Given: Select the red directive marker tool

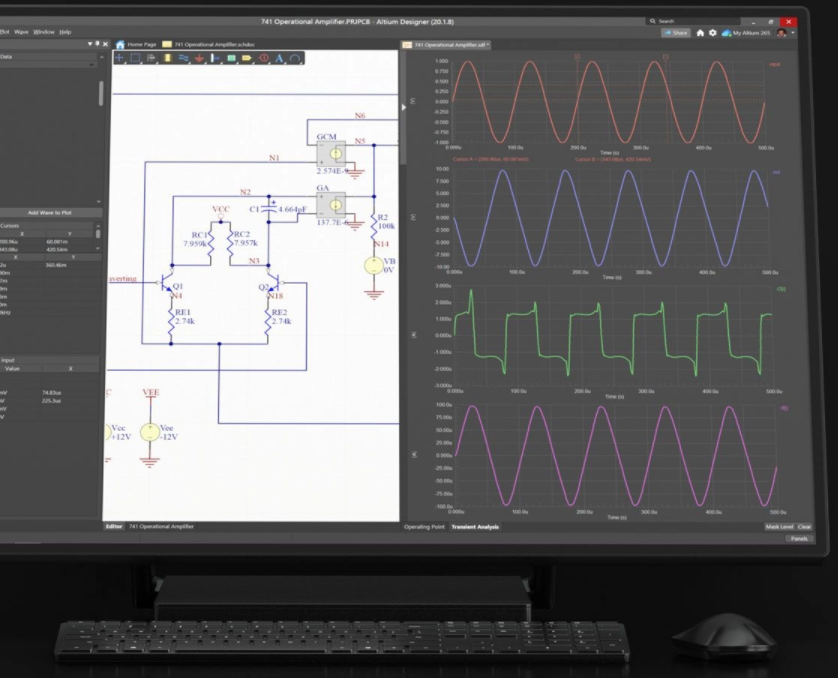Looking at the screenshot, I should pyautogui.click(x=263, y=58).
